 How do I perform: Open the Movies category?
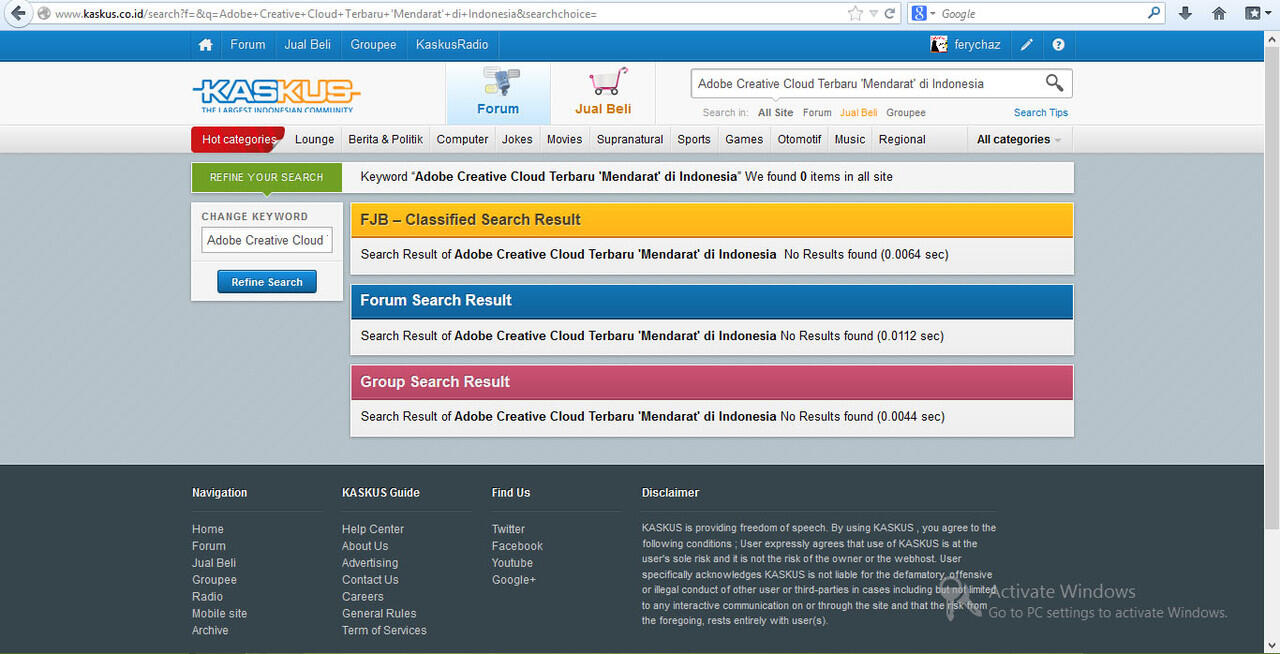[x=564, y=140]
